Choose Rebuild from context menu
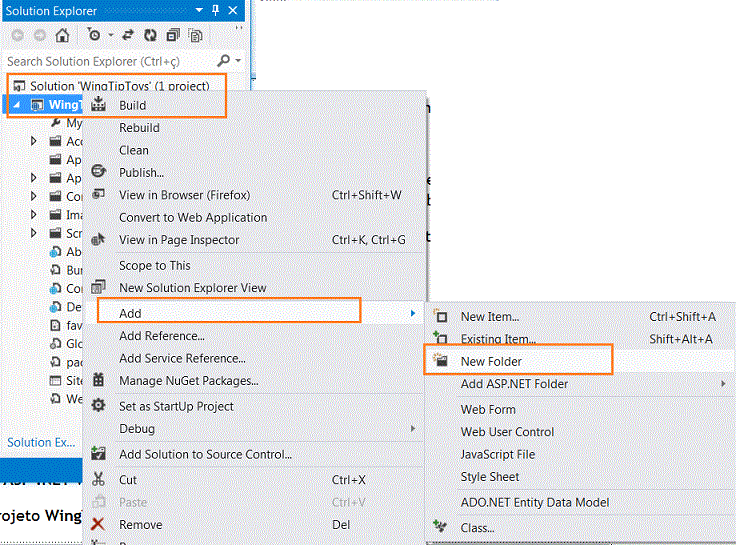 click(139, 128)
